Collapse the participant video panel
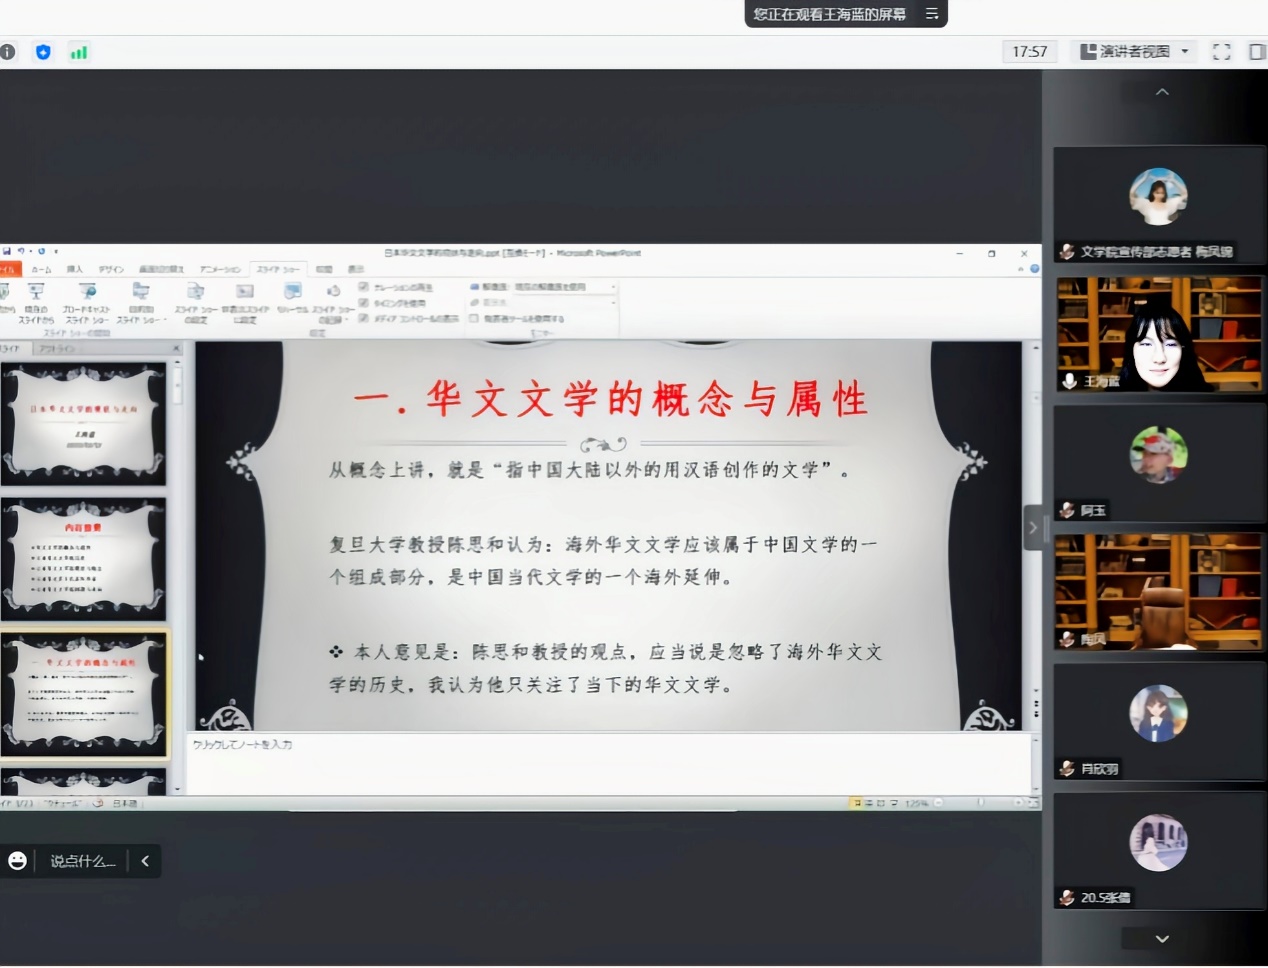 point(1033,528)
